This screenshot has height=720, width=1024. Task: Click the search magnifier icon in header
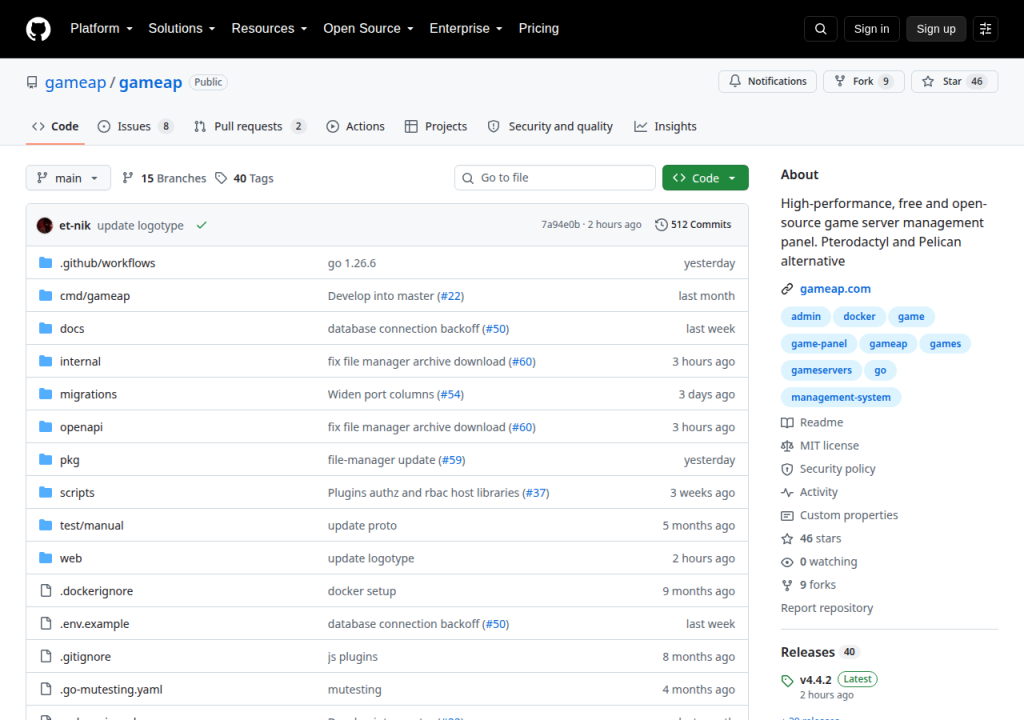point(821,29)
